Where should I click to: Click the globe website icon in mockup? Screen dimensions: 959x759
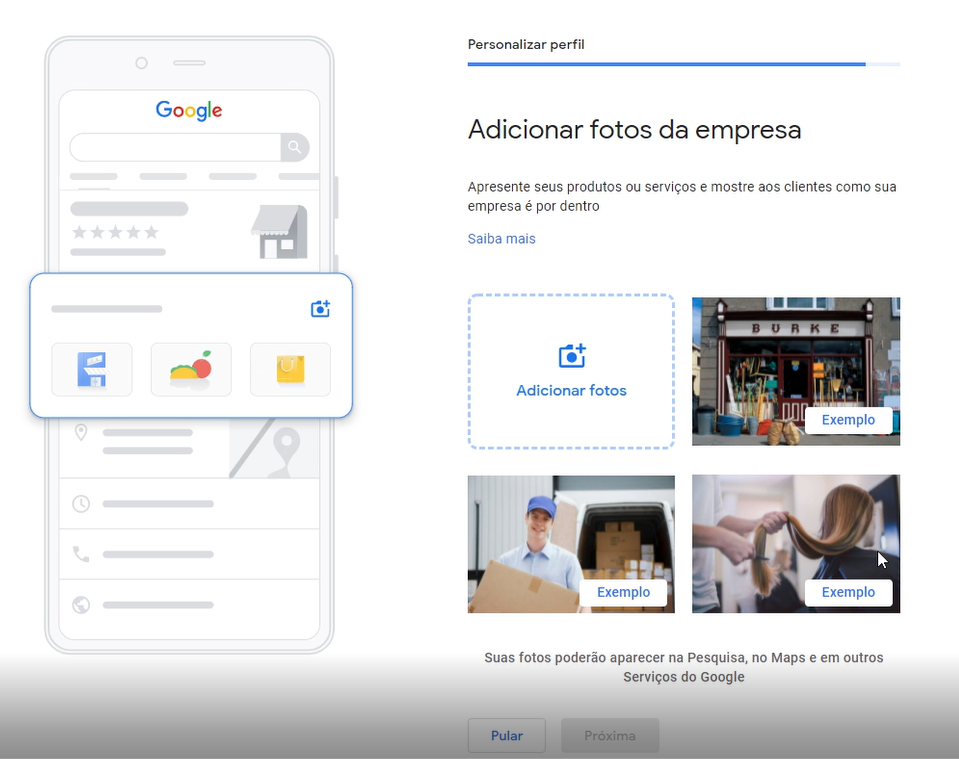point(81,605)
